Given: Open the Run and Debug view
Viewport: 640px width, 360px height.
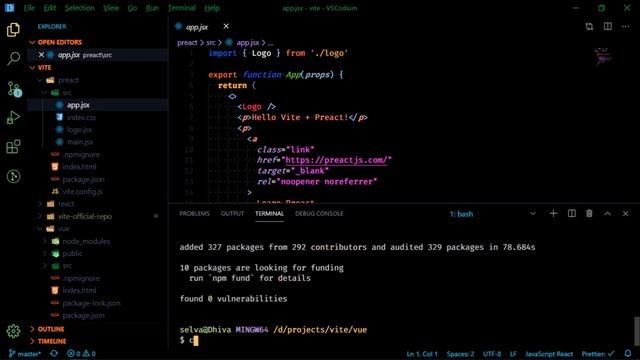Looking at the screenshot, I should tap(13, 118).
